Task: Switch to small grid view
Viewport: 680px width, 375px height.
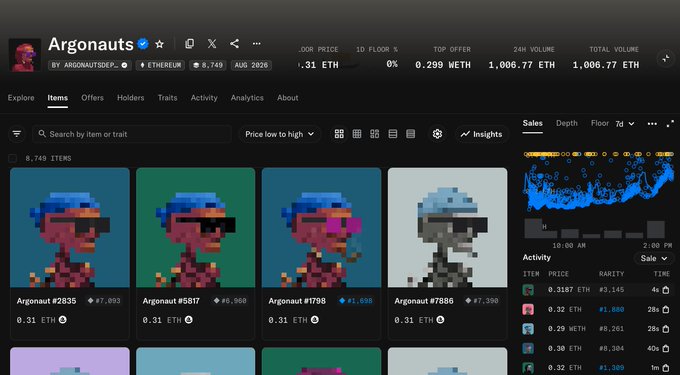Action: click(357, 134)
